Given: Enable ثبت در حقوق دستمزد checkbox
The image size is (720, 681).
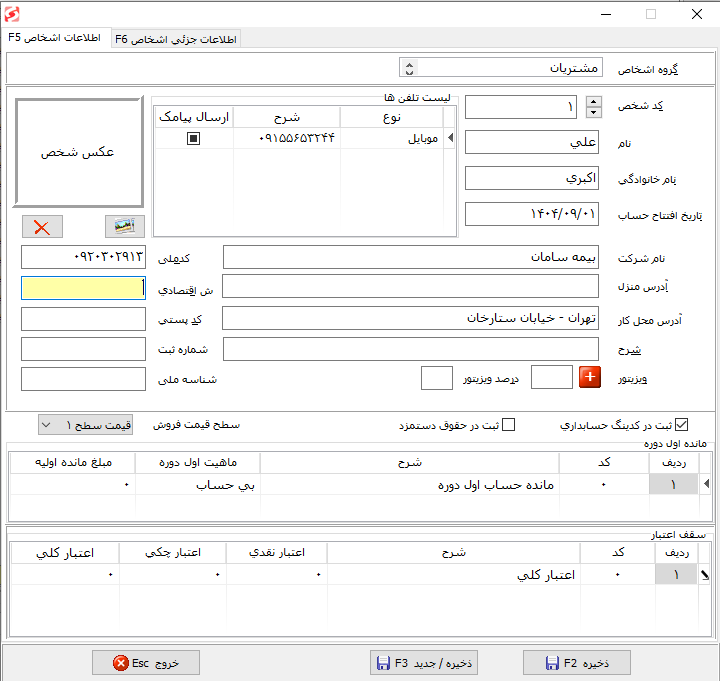Looking at the screenshot, I should click(x=508, y=425).
